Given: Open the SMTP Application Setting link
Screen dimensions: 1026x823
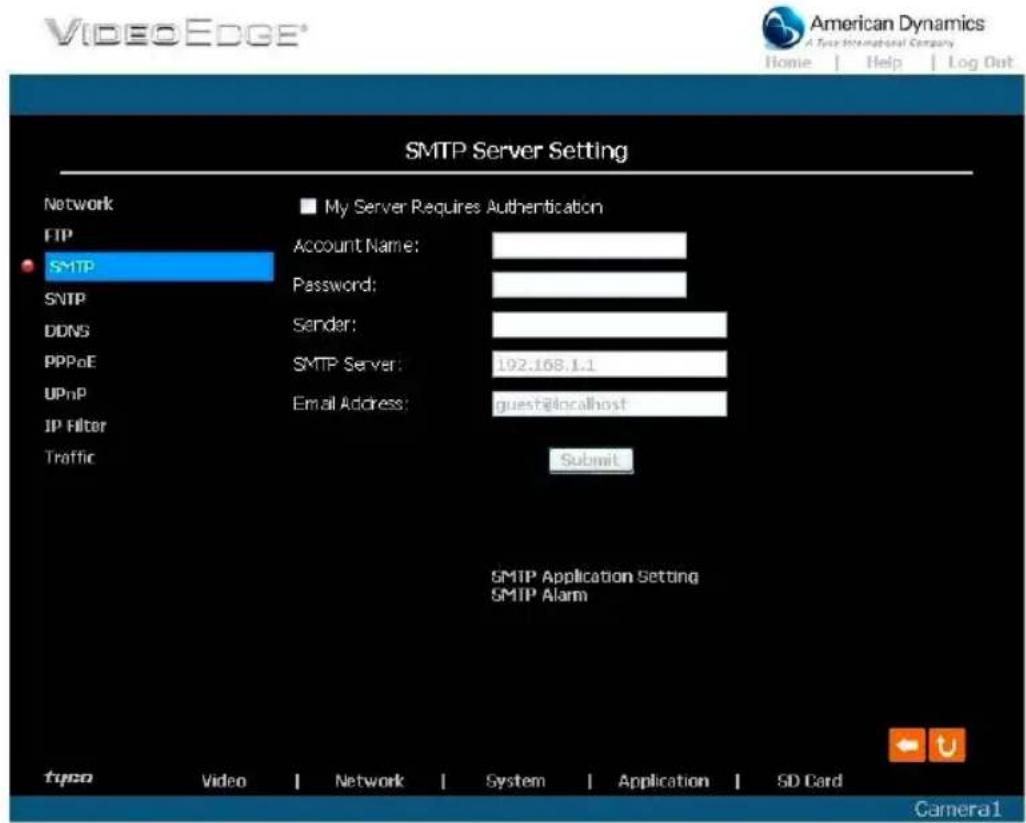Looking at the screenshot, I should pyautogui.click(x=595, y=576).
